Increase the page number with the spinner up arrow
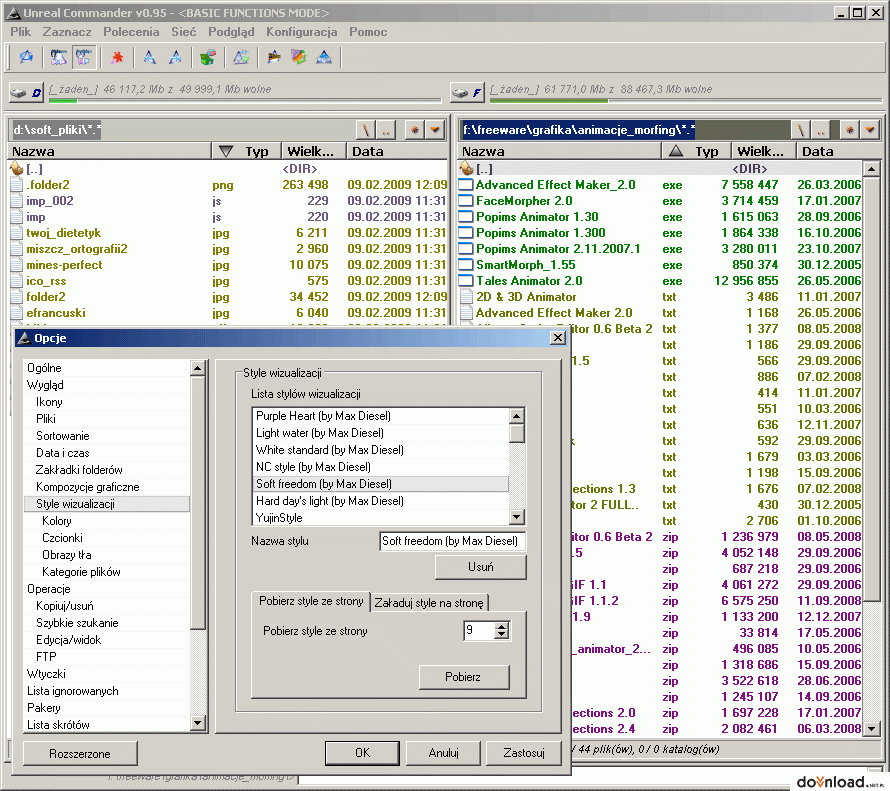 [501, 626]
